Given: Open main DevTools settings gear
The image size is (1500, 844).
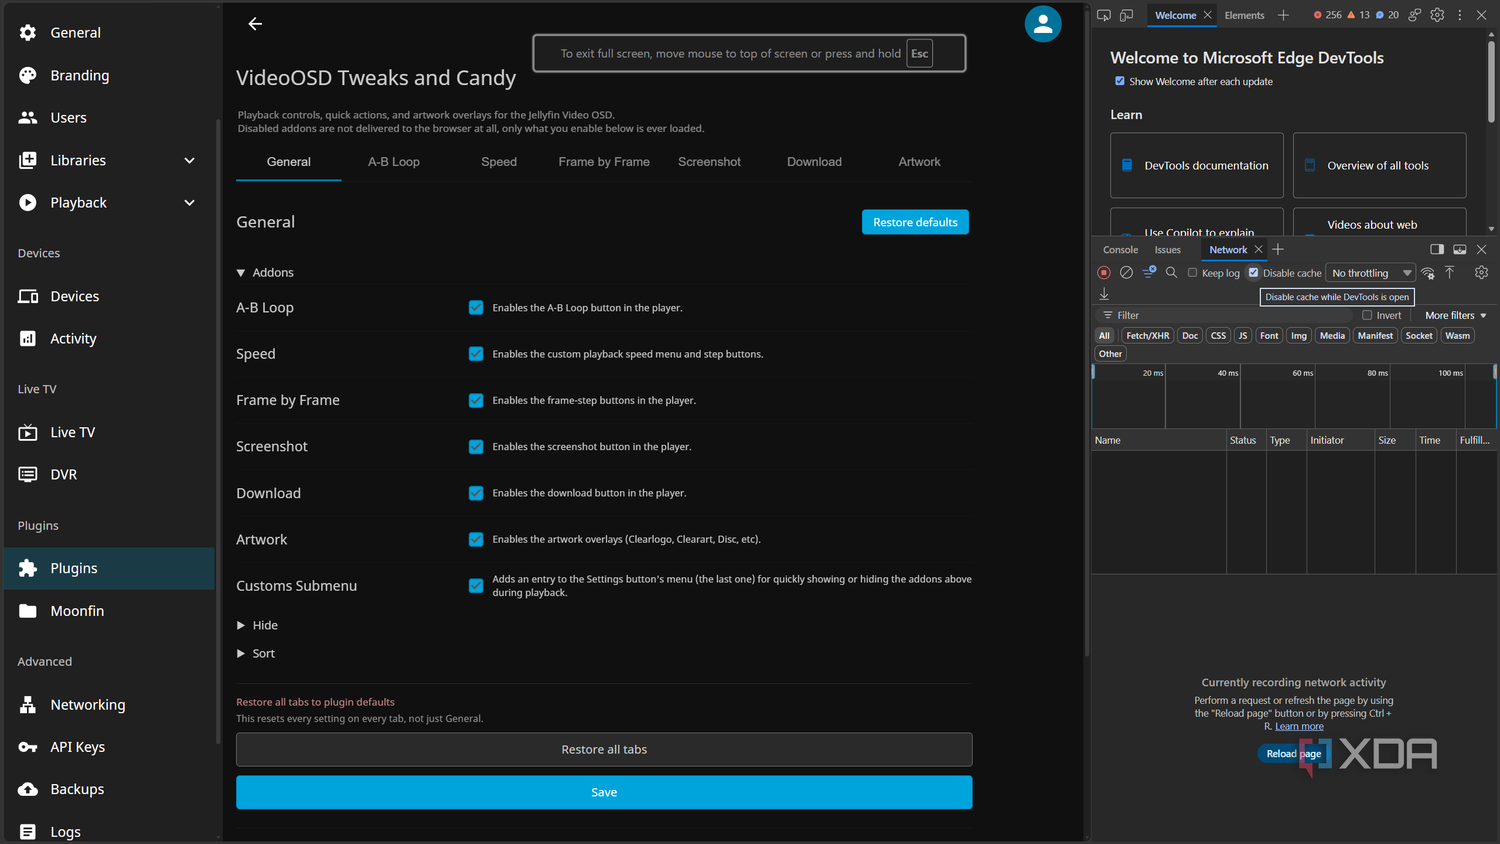Looking at the screenshot, I should click(1437, 15).
